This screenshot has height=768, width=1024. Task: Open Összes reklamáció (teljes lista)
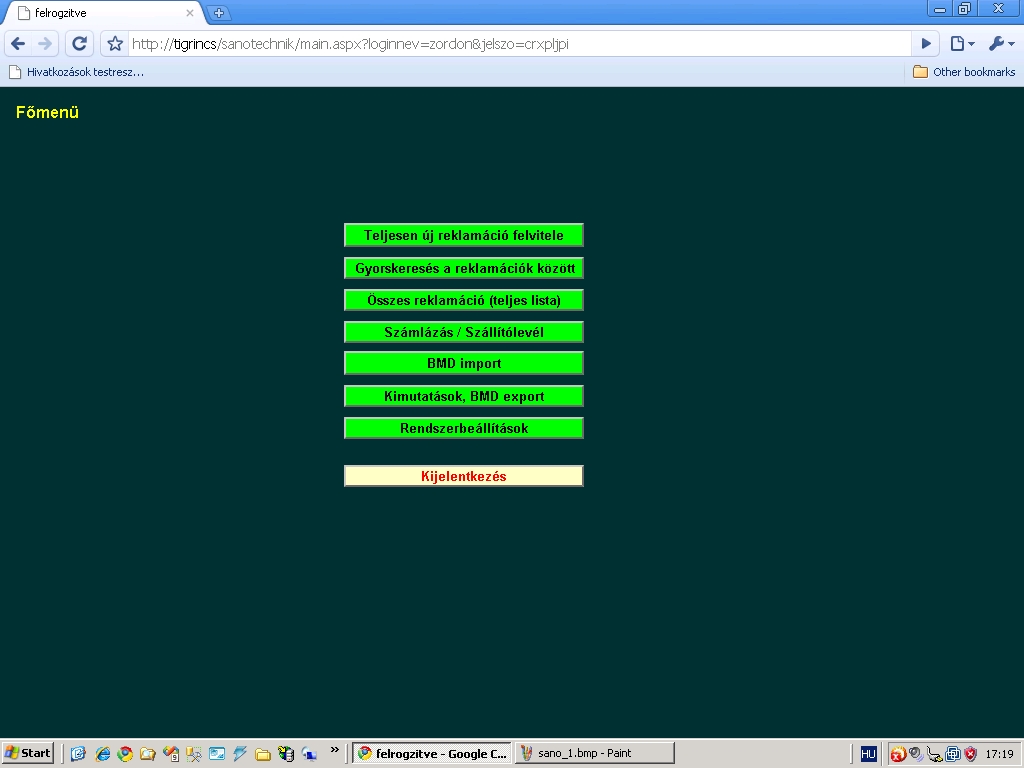point(464,300)
